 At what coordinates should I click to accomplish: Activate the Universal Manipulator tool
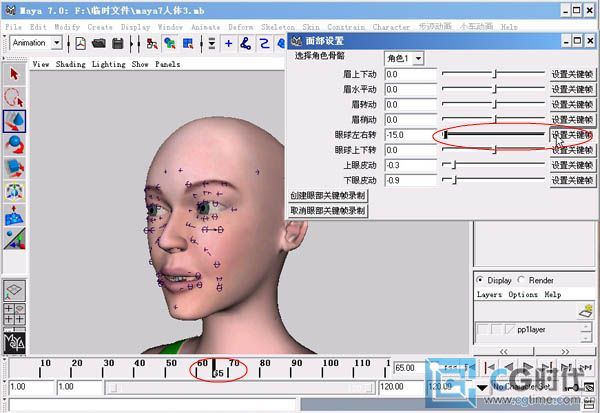point(14,191)
